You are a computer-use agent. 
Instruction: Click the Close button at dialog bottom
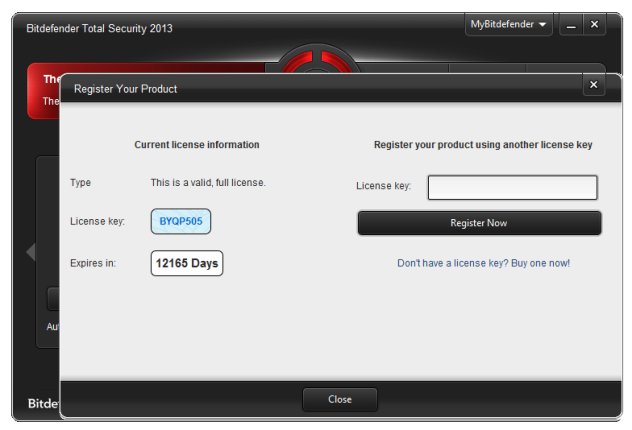(340, 399)
